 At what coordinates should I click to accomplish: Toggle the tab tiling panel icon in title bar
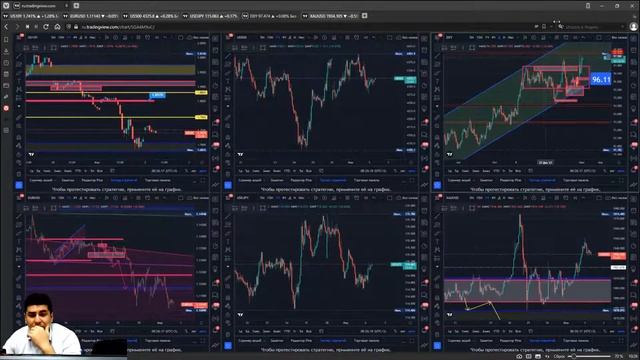coord(588,6)
